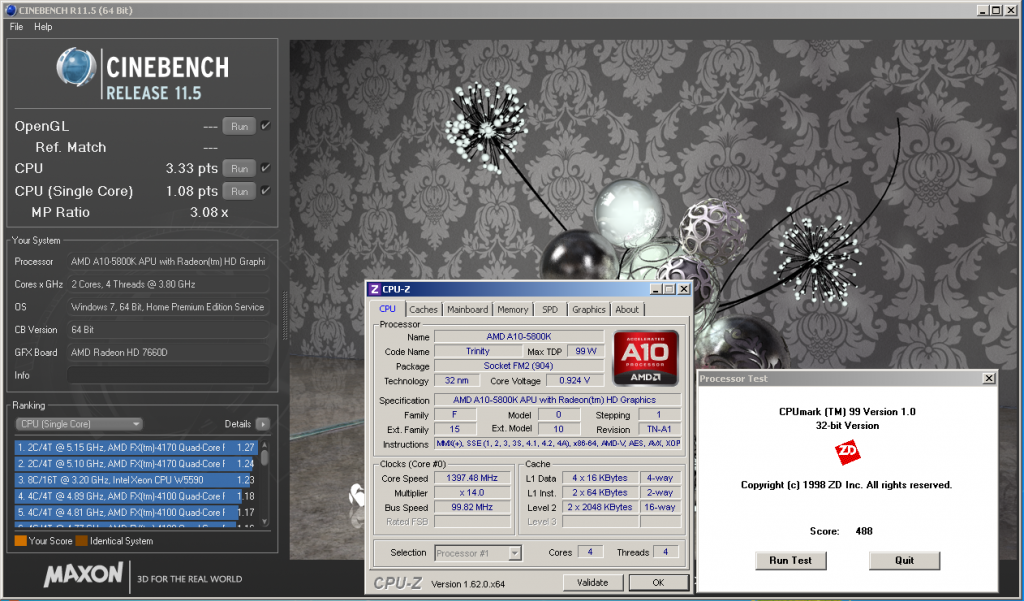The image size is (1024, 601).
Task: Click the Rated FSB field in CPU-Z
Action: click(472, 521)
